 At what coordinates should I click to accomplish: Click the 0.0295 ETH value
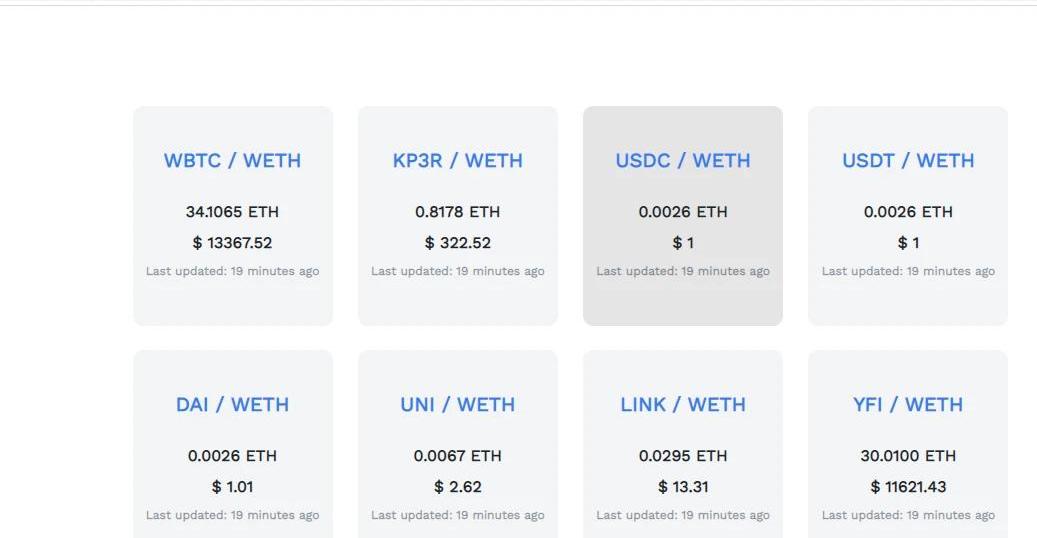pyautogui.click(x=683, y=456)
